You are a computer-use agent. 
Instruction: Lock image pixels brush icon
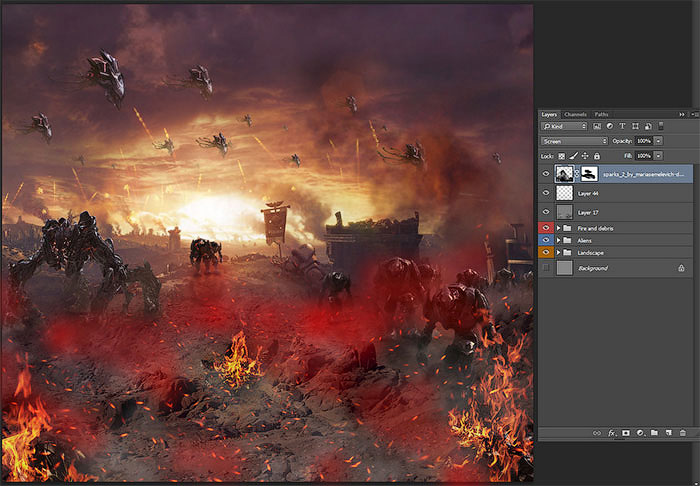[x=573, y=156]
